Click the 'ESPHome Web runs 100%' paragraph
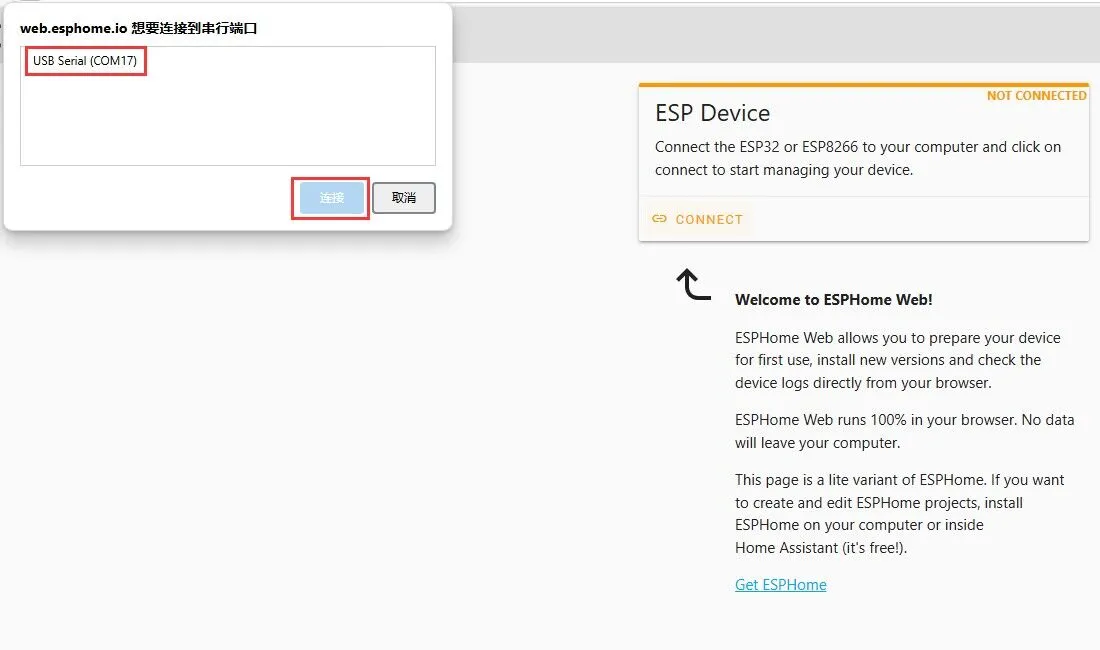Screen dimensions: 1100x650 coord(904,431)
